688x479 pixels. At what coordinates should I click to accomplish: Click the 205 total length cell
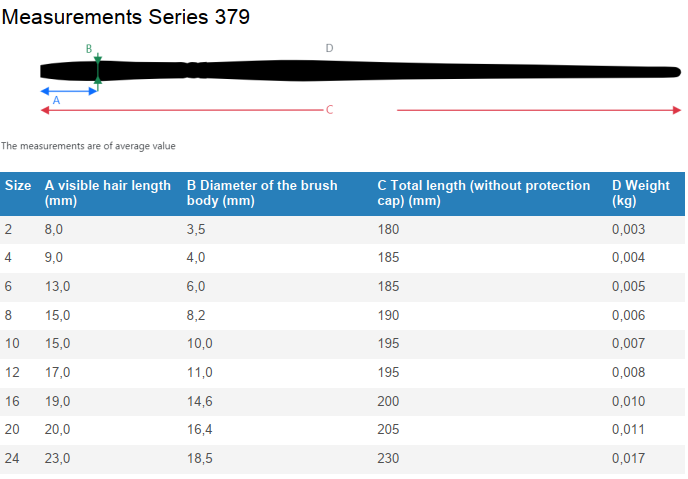click(x=388, y=429)
